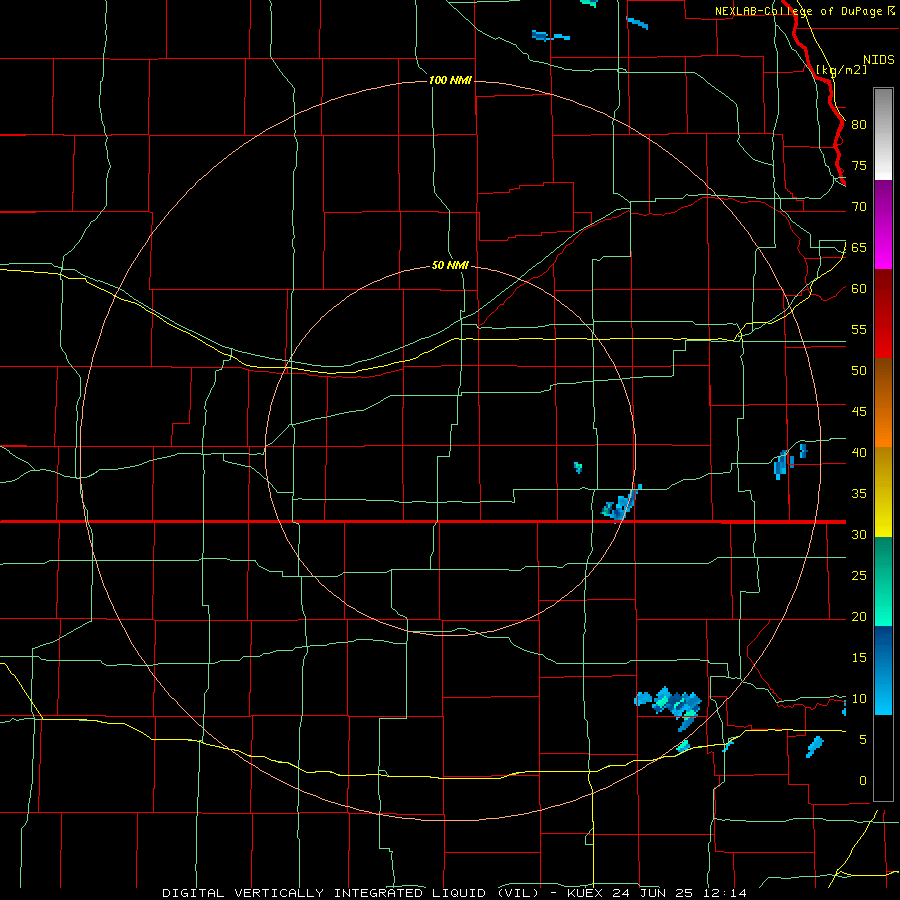Screen dimensions: 900x900
Task: Click the 55 value on color scale
Action: point(859,329)
